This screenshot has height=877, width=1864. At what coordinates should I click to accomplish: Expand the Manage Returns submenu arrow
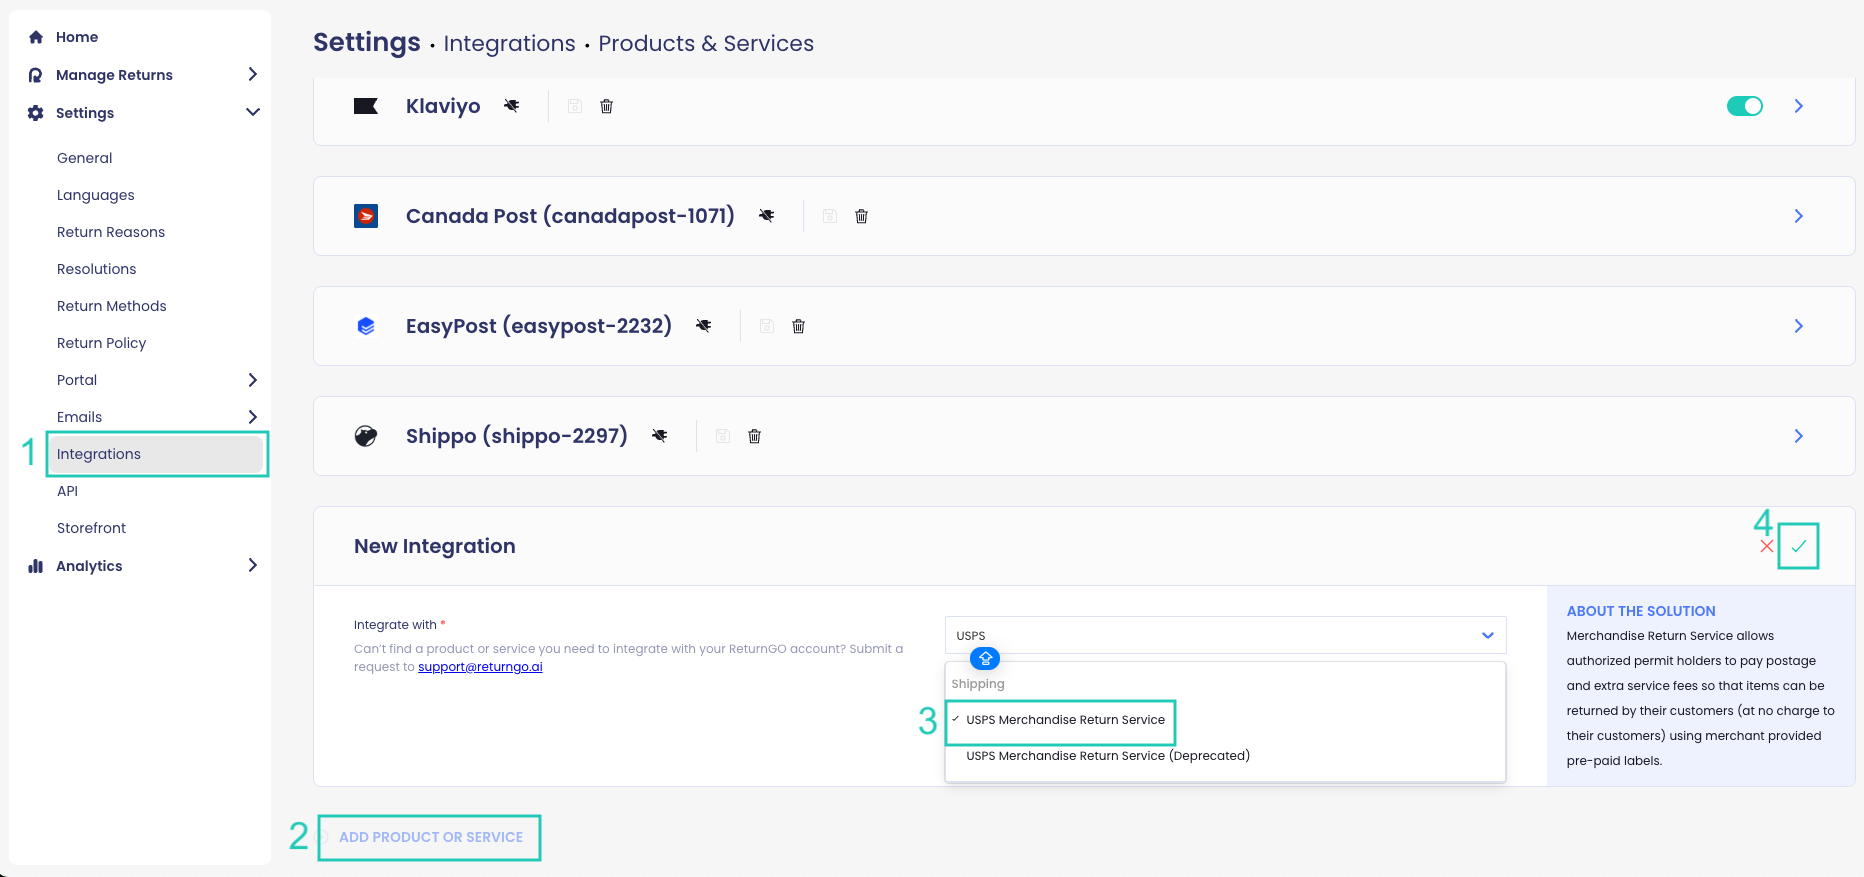pyautogui.click(x=253, y=75)
